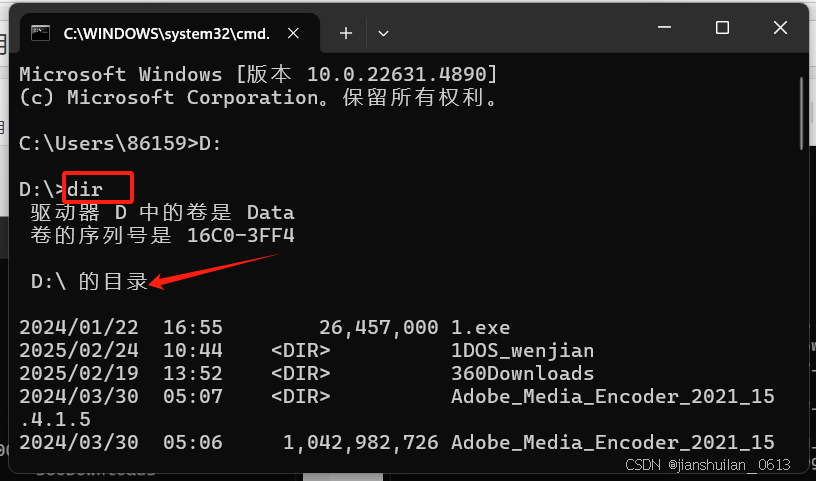Click the 1,042,982,726 file size

pyautogui.click(x=361, y=442)
